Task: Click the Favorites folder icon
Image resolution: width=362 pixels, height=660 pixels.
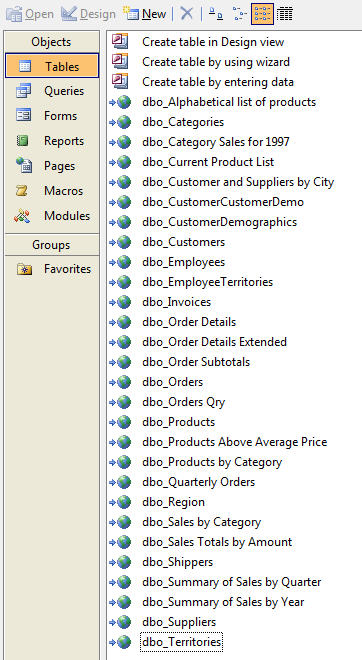Action: pos(25,269)
